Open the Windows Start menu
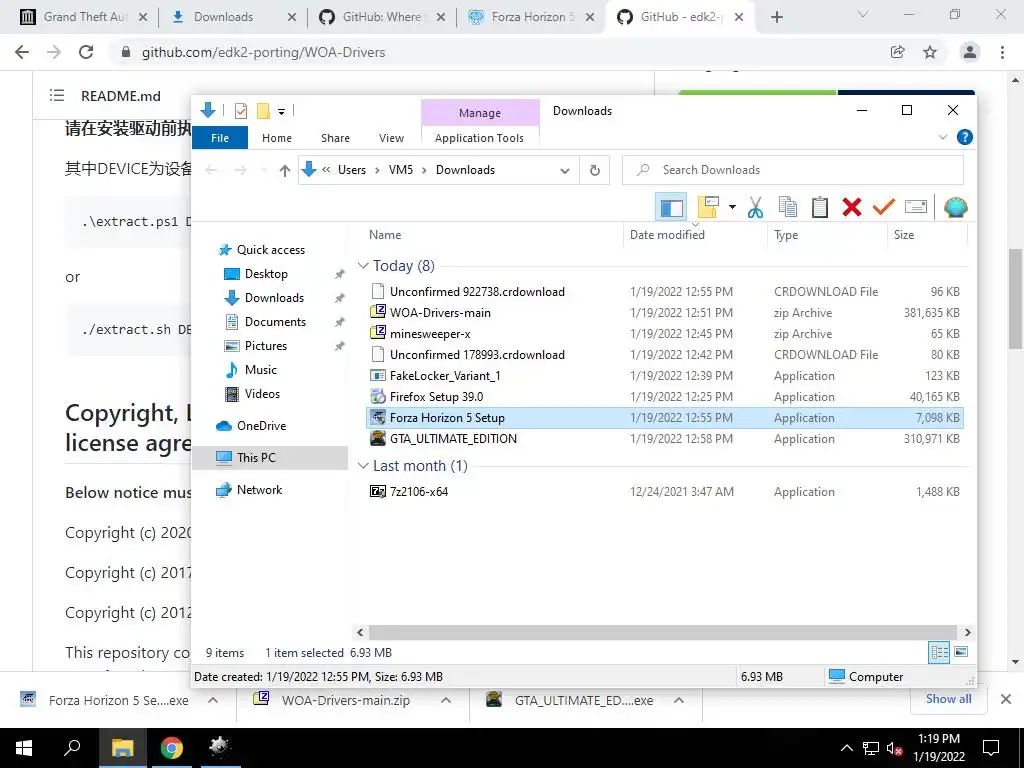The height and width of the screenshot is (768, 1024). click(x=24, y=747)
